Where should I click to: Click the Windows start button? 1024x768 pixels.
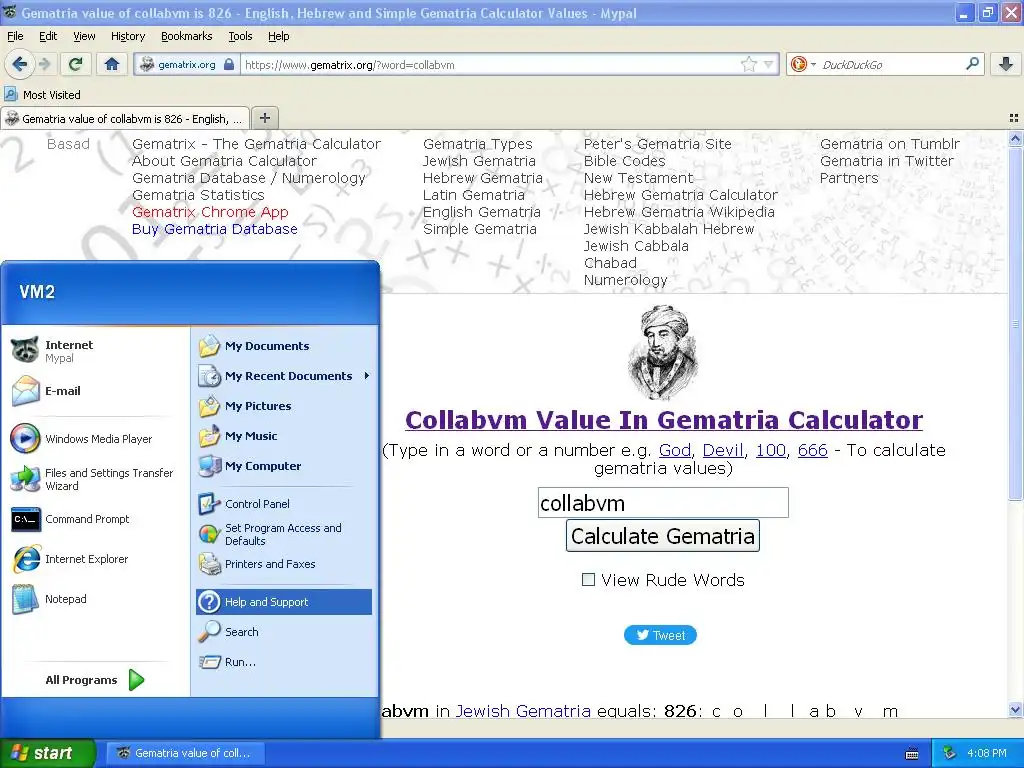[x=48, y=753]
